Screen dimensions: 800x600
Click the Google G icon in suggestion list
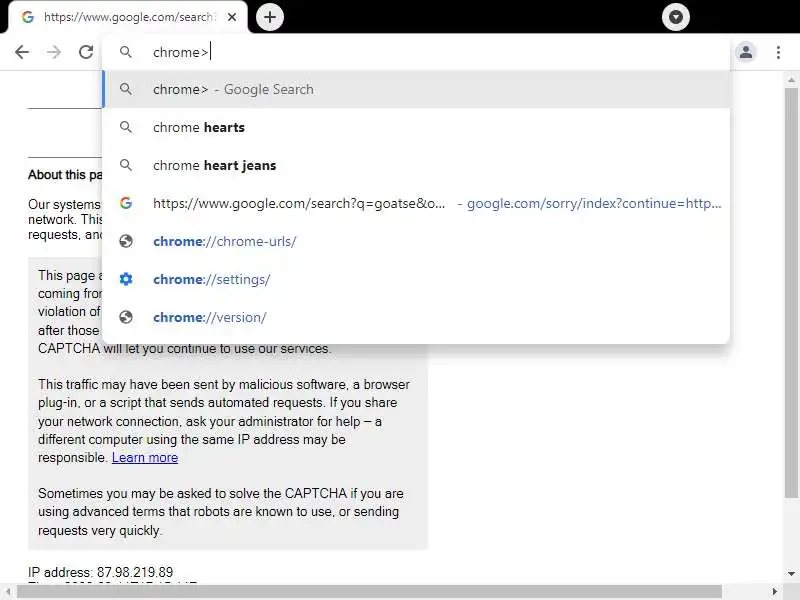(126, 203)
